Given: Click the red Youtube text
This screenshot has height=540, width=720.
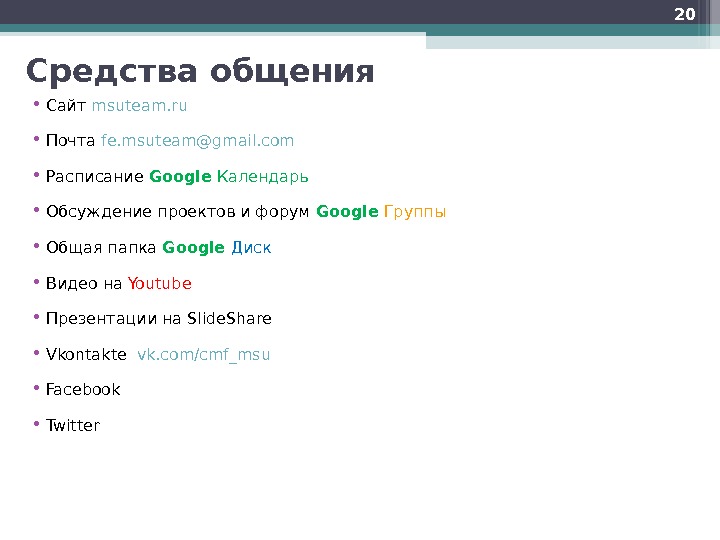Looking at the screenshot, I should click(159, 283).
